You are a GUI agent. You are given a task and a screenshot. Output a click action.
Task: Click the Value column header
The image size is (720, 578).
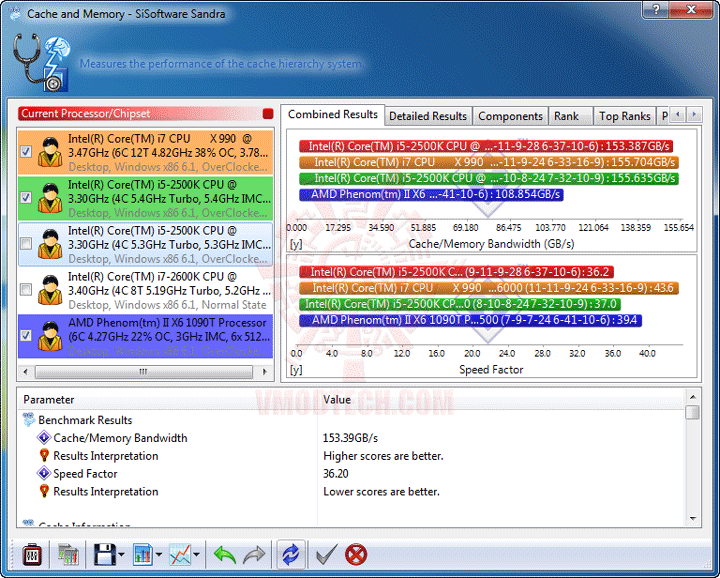point(501,399)
